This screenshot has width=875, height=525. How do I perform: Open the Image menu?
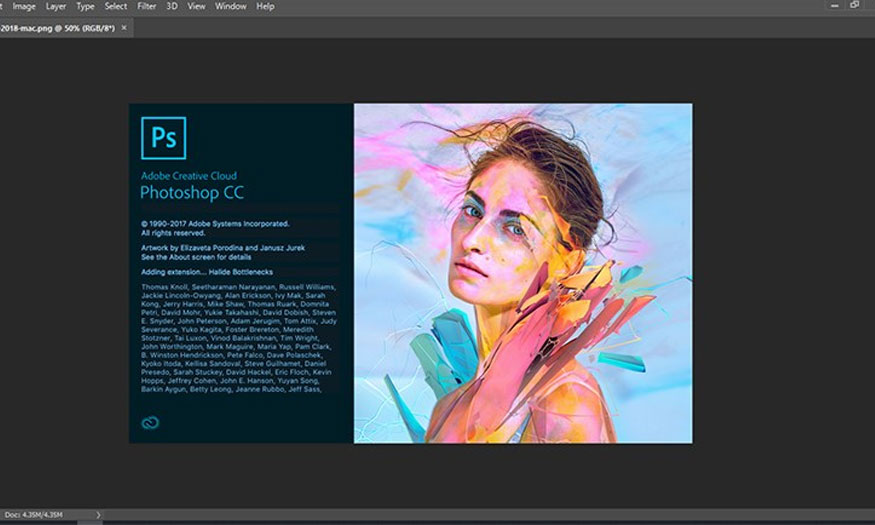pyautogui.click(x=24, y=7)
